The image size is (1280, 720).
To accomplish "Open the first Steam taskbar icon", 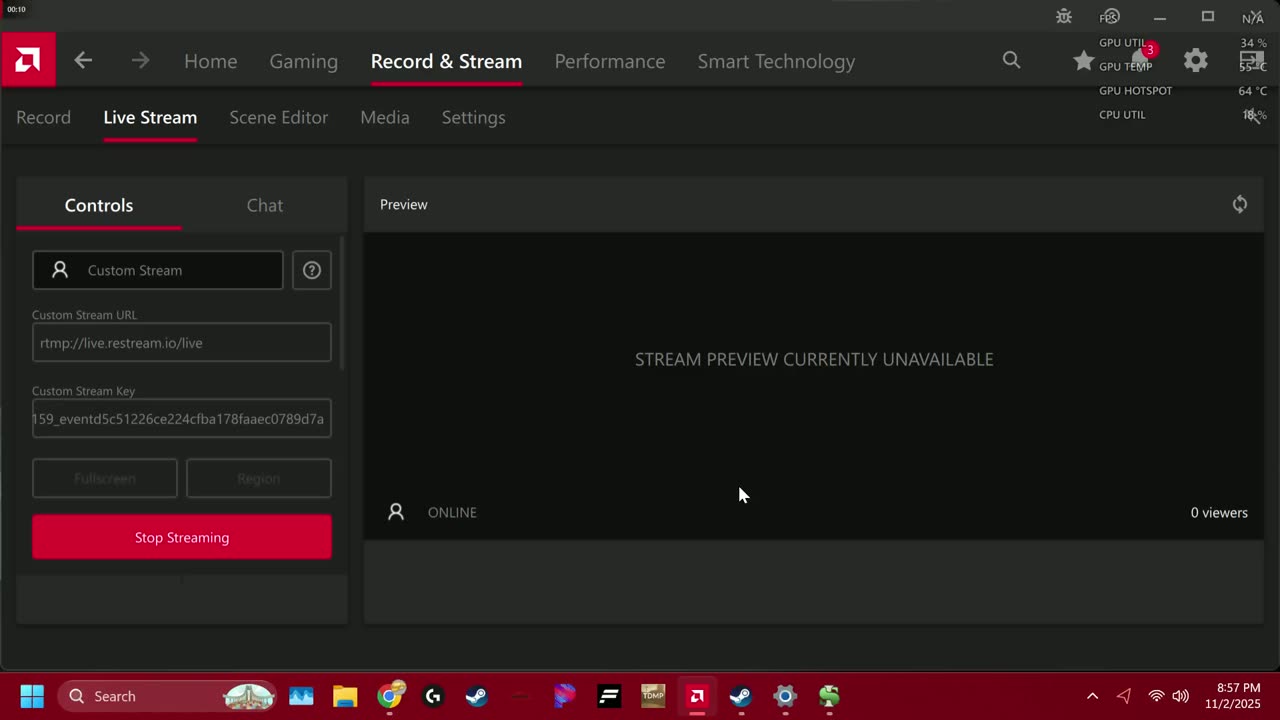I will (x=477, y=696).
